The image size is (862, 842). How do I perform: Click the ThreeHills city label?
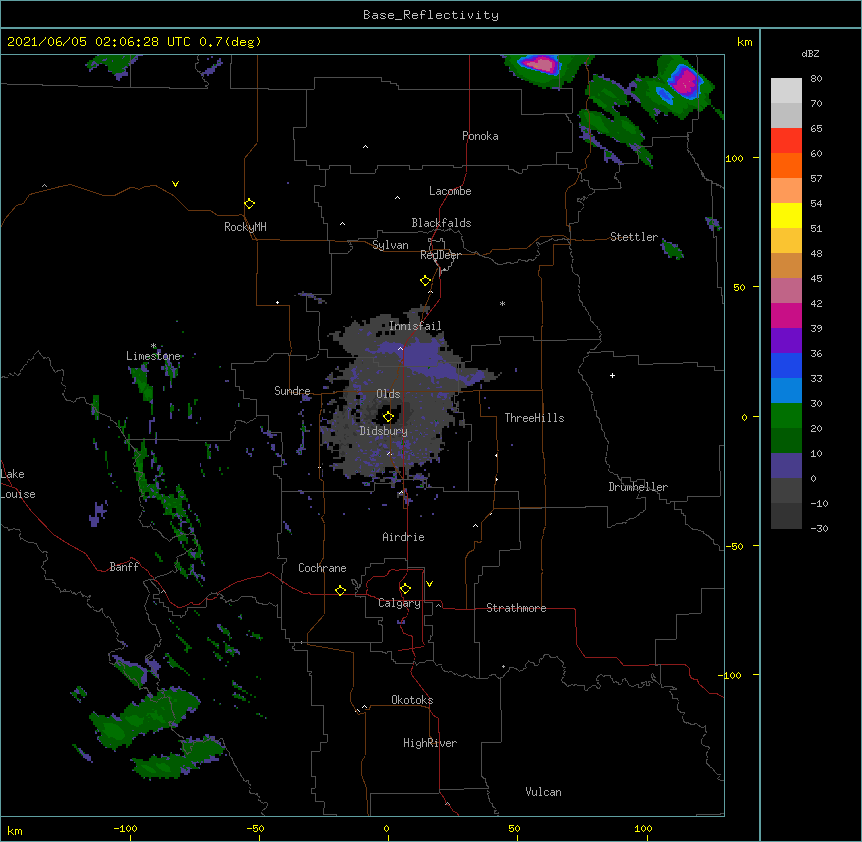point(534,418)
